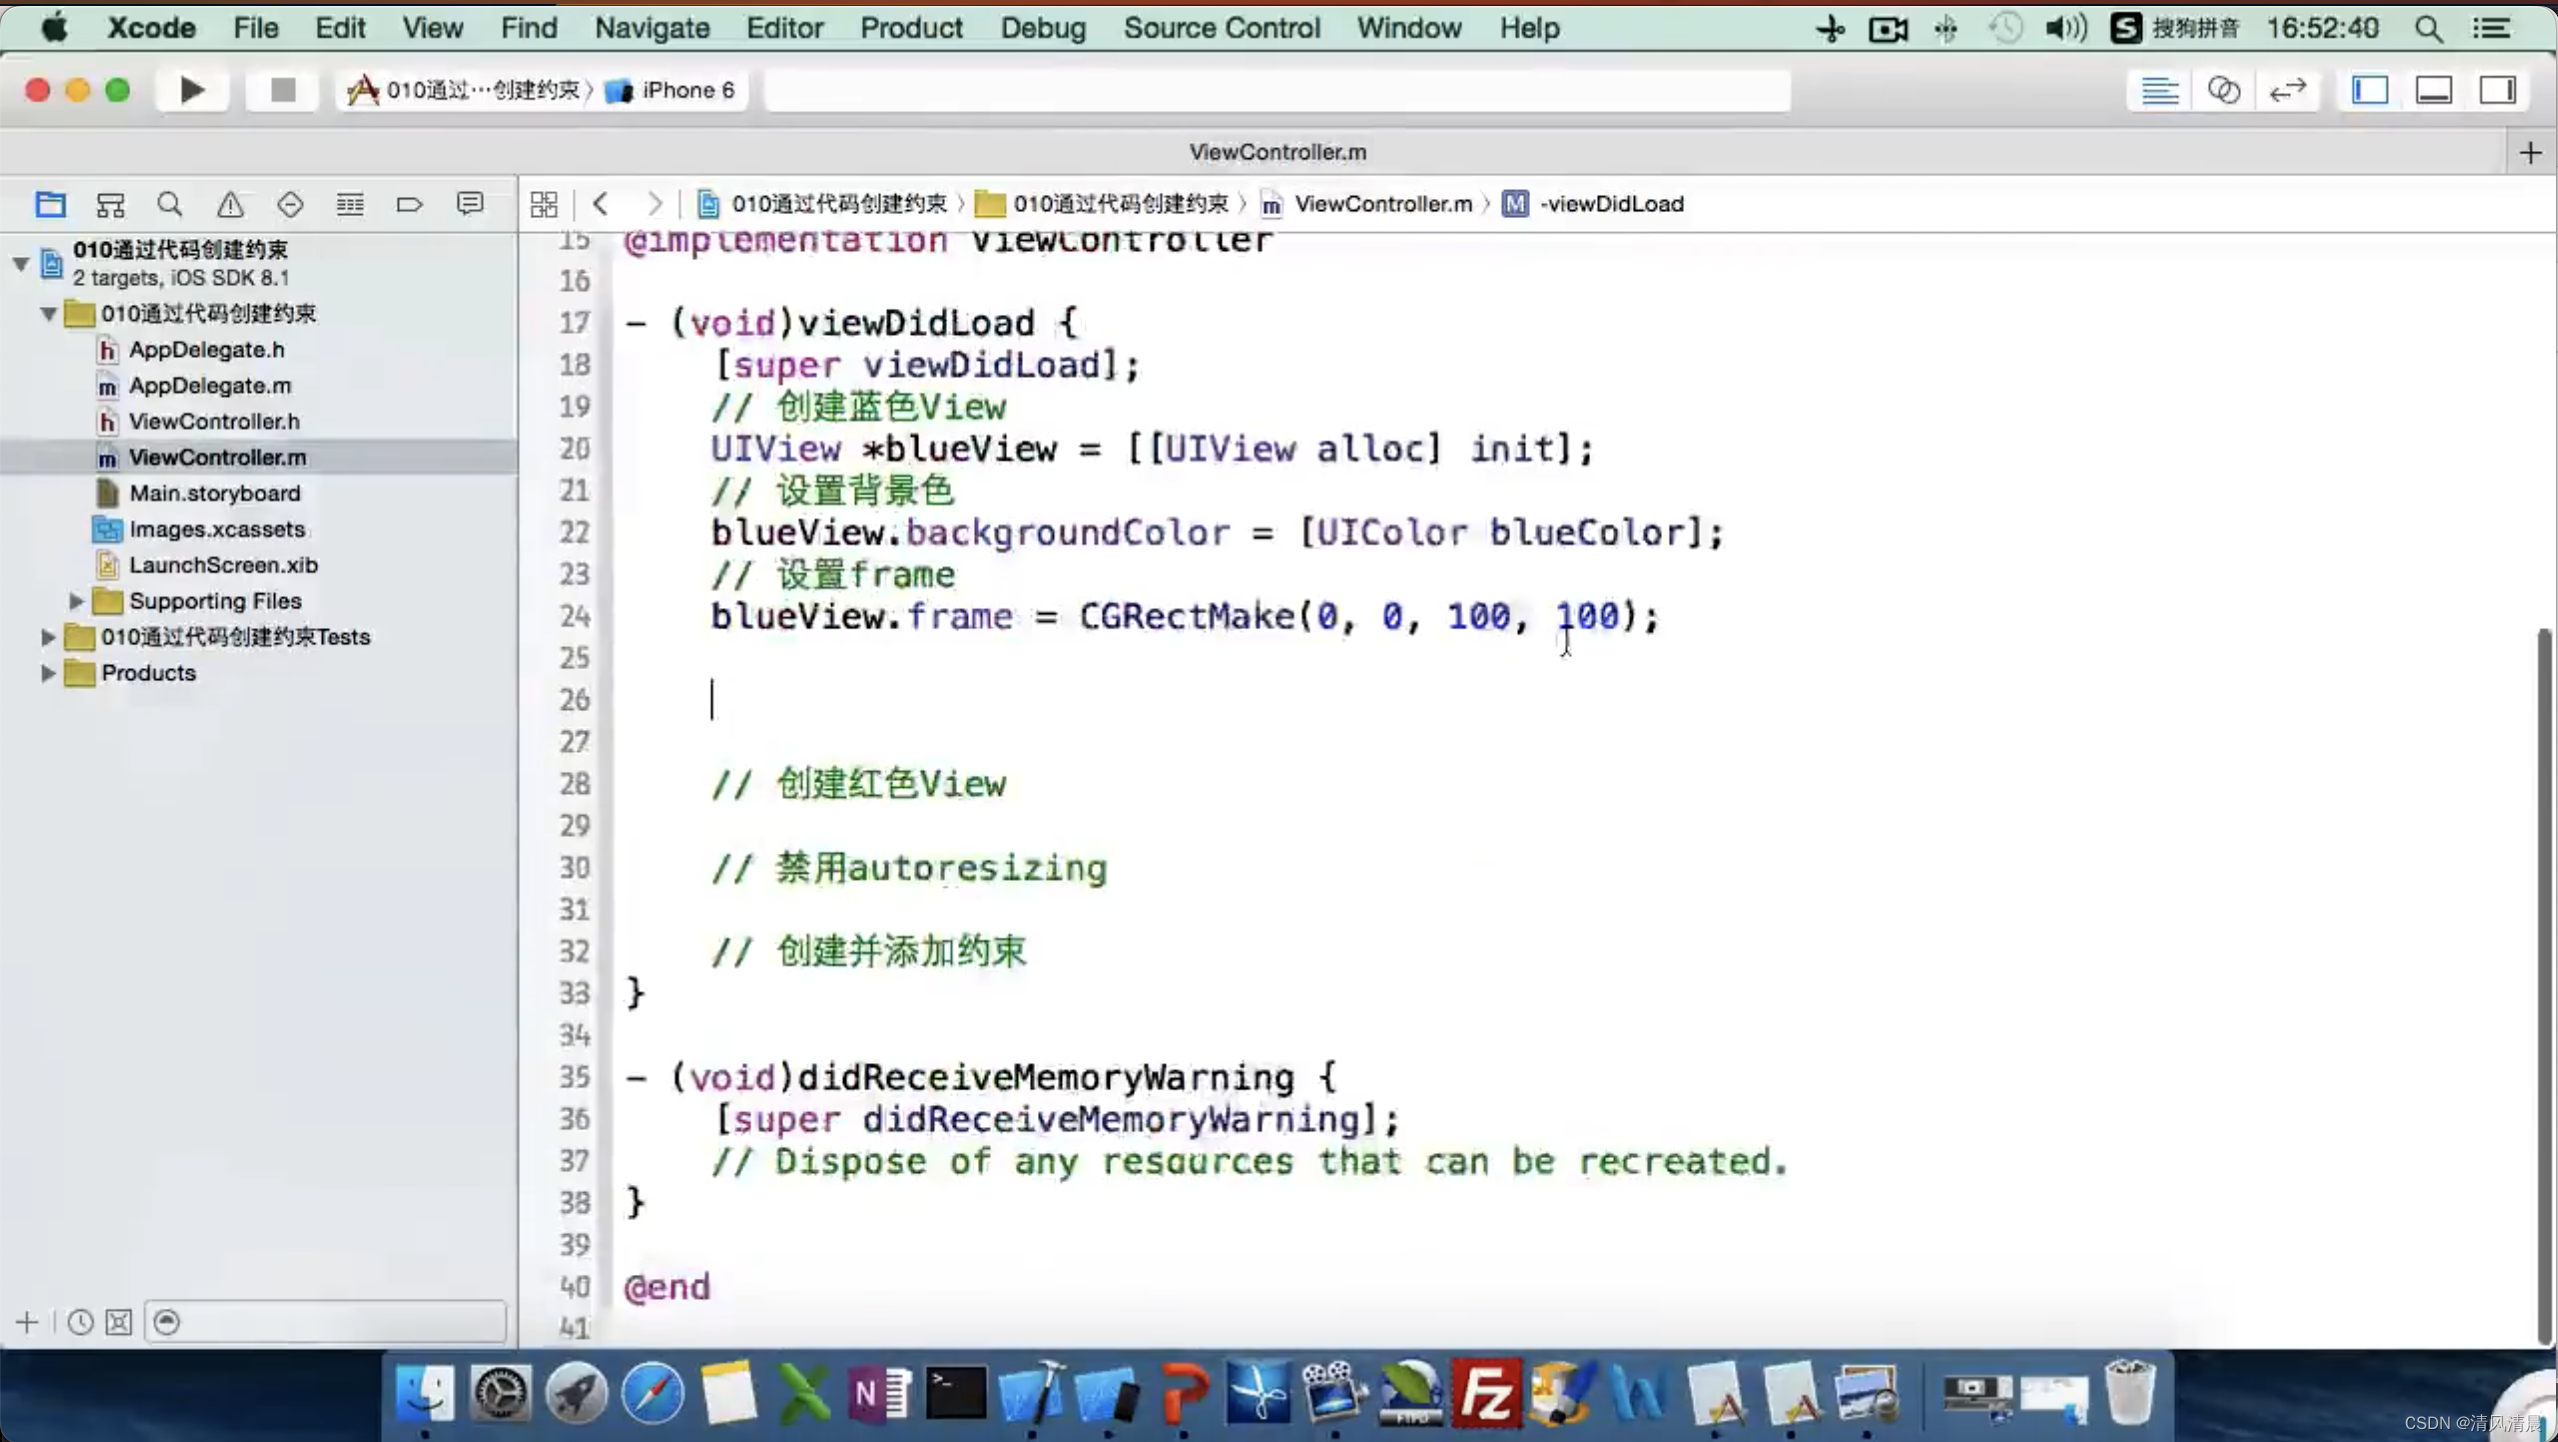
Task: Open the Xcode application menu
Action: point(151,28)
